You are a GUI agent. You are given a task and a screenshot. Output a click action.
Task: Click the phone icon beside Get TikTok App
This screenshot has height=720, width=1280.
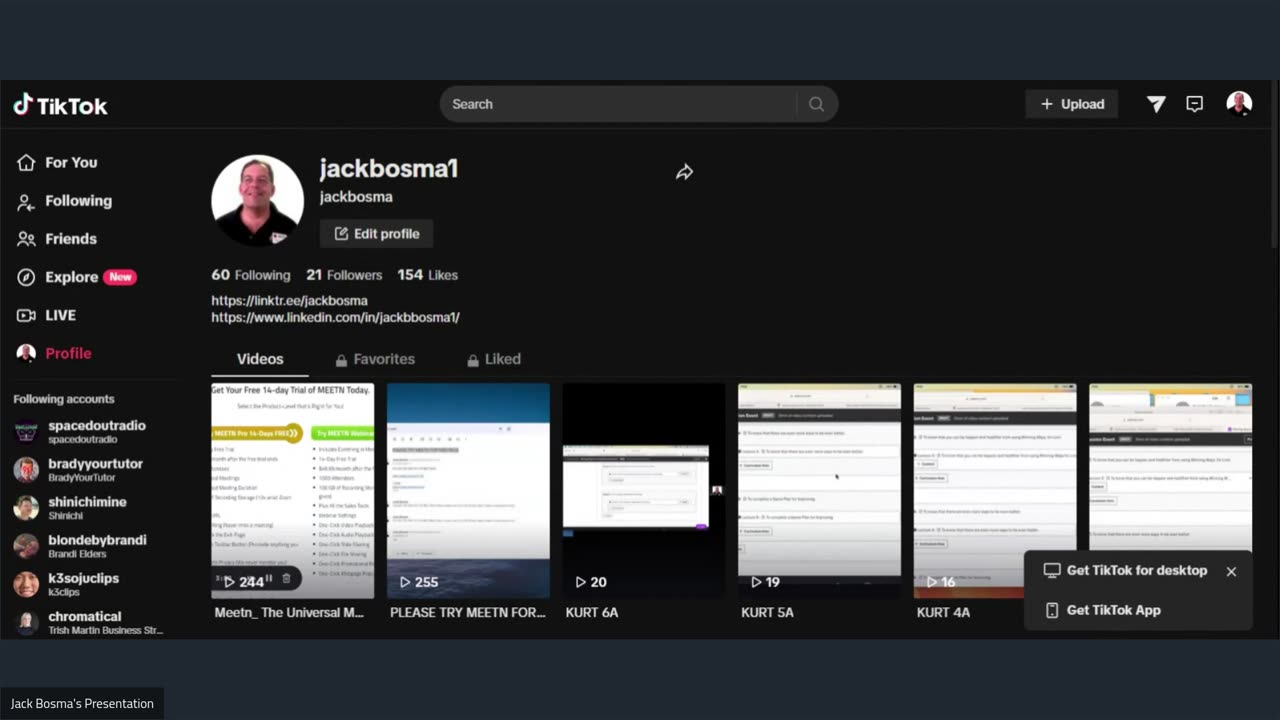point(1051,610)
